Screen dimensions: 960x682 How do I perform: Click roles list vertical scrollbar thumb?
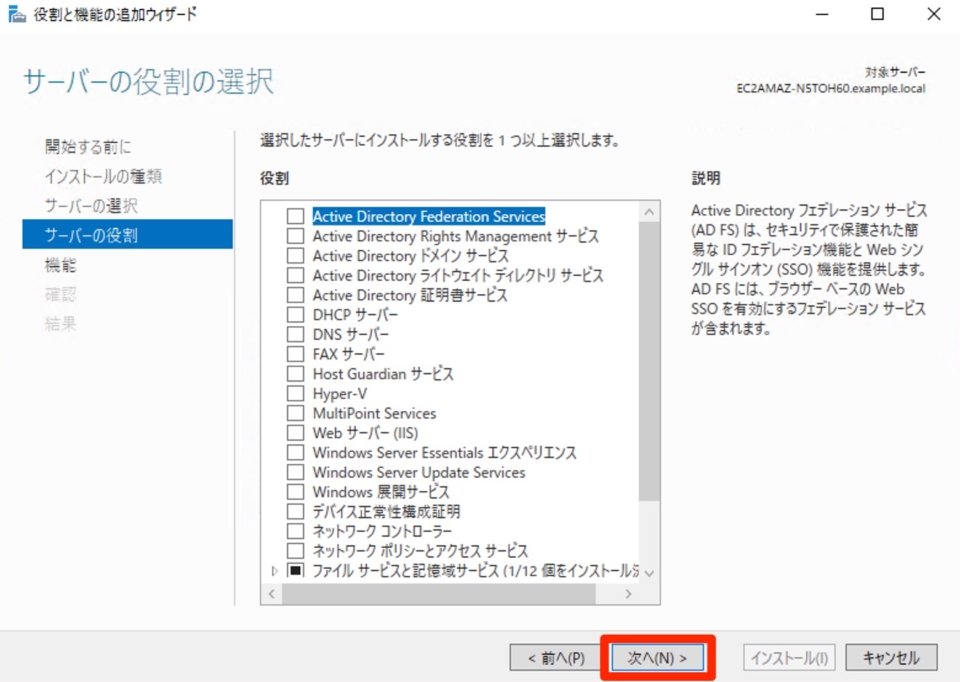pyautogui.click(x=649, y=361)
